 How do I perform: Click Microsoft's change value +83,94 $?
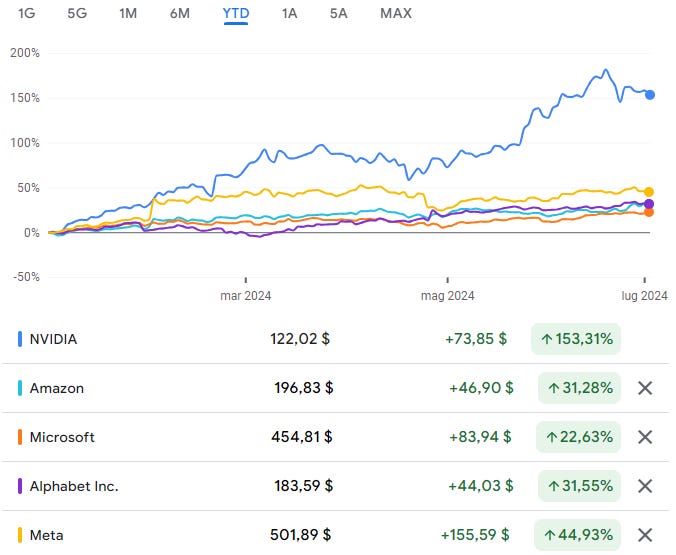pyautogui.click(x=480, y=437)
